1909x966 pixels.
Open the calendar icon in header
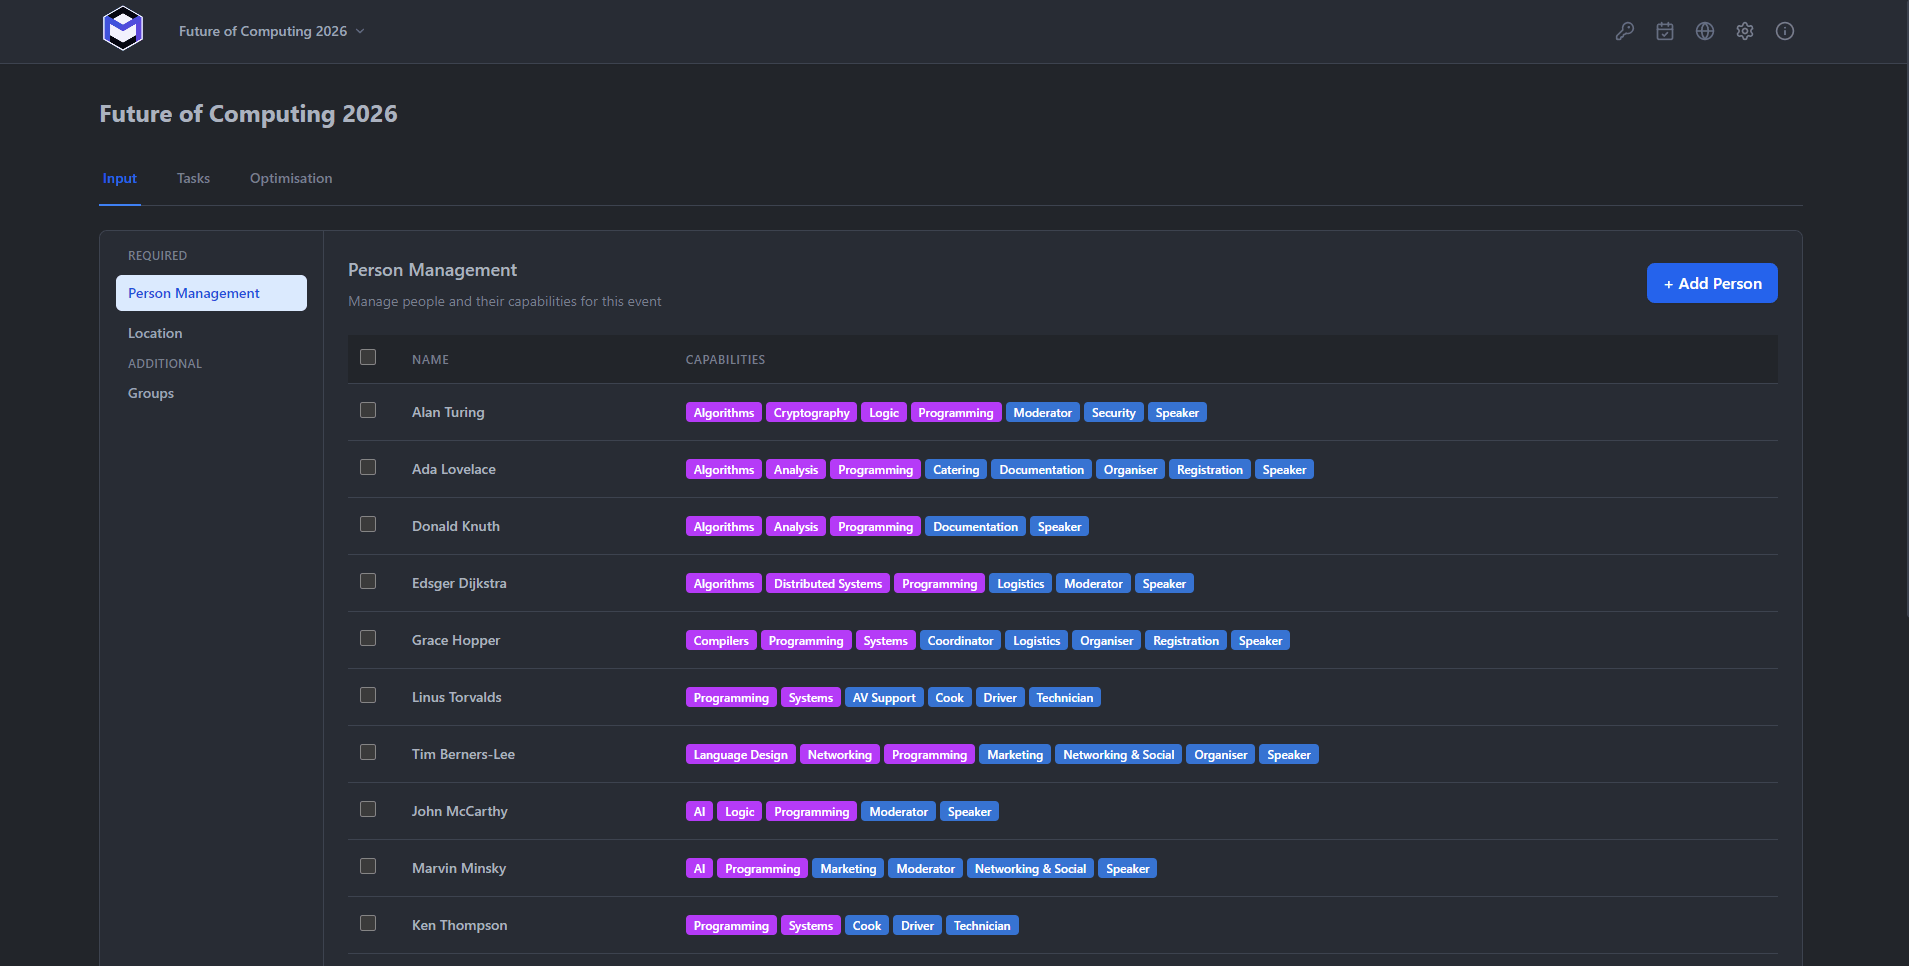point(1665,31)
